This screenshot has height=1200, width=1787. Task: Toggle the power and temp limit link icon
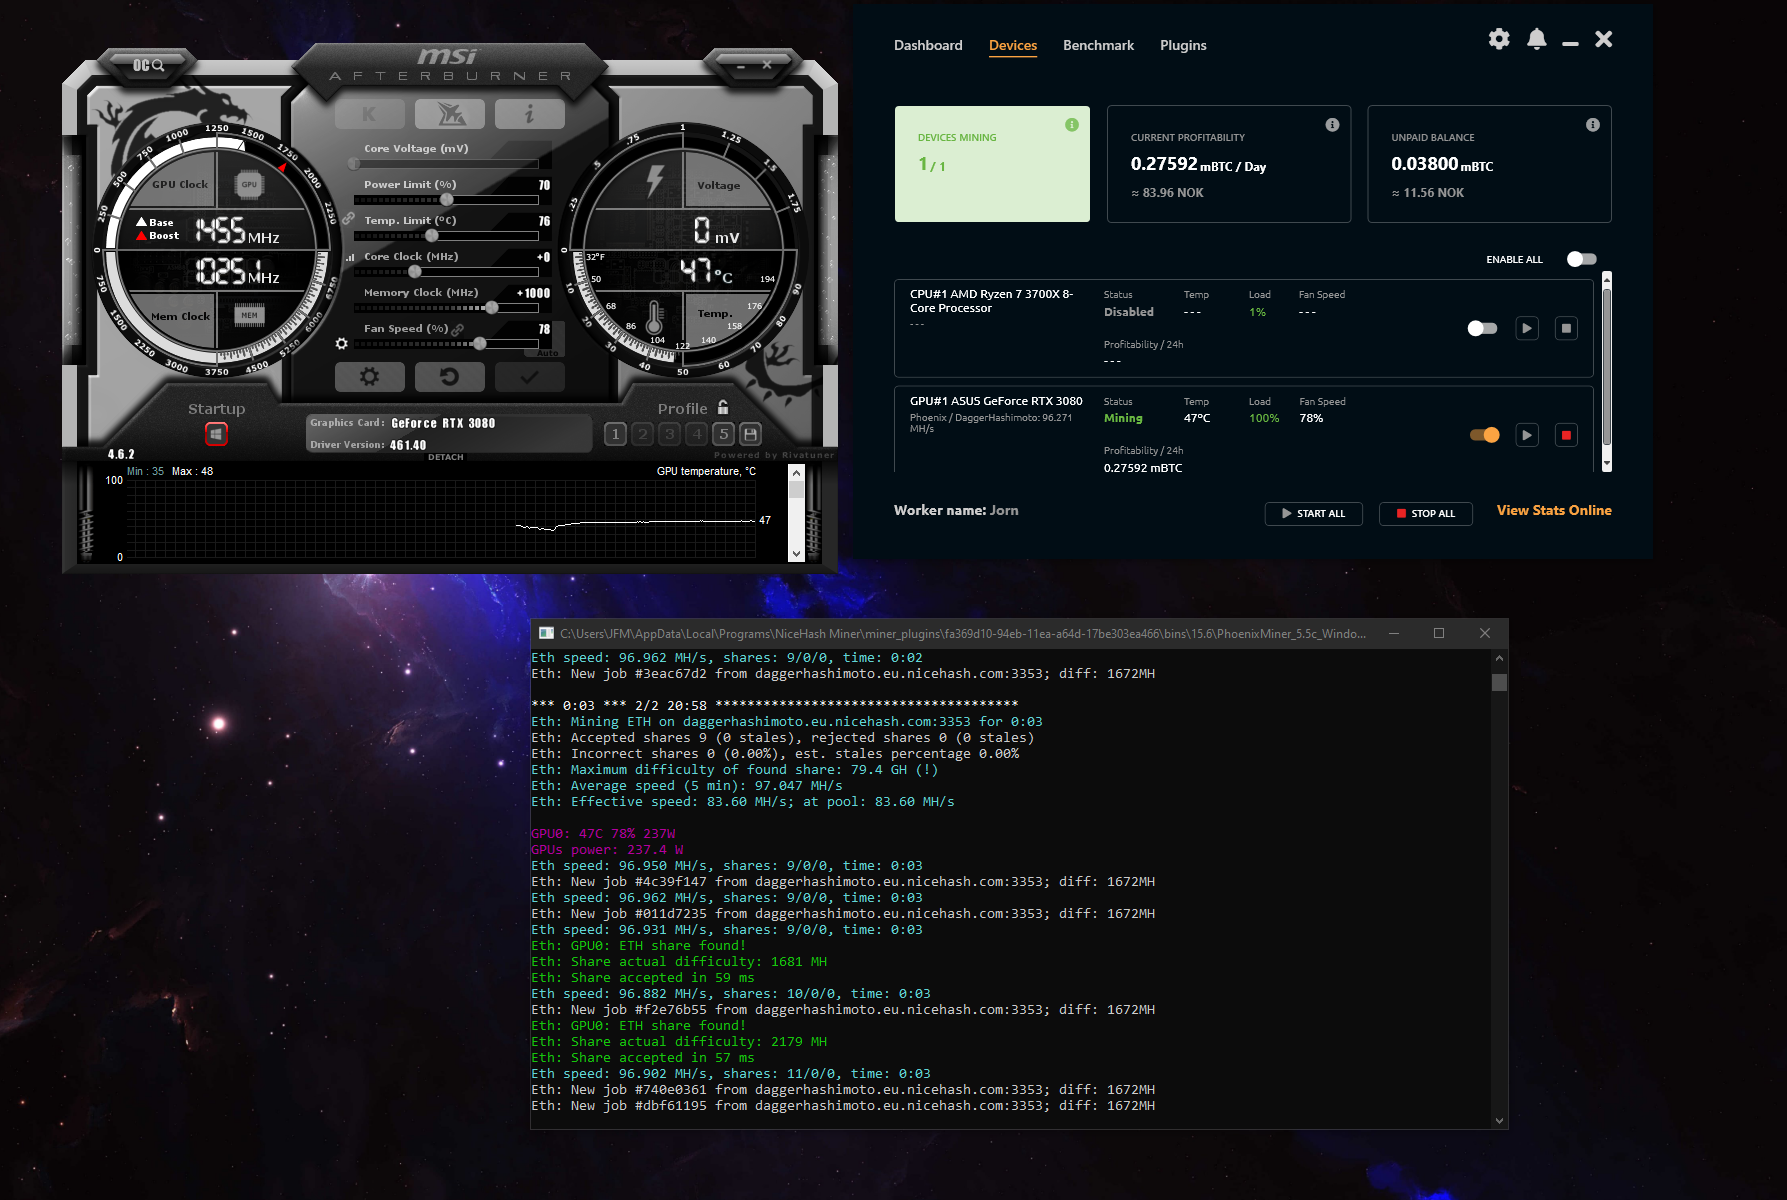[348, 217]
